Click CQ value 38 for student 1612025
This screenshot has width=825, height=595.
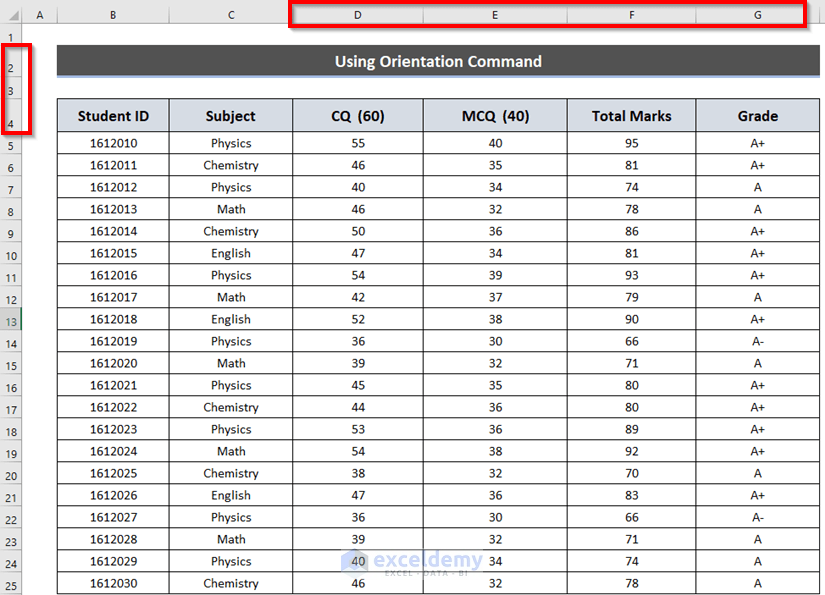point(358,473)
